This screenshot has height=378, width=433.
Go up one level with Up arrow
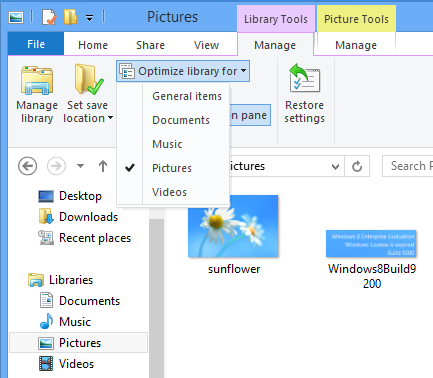point(103,166)
